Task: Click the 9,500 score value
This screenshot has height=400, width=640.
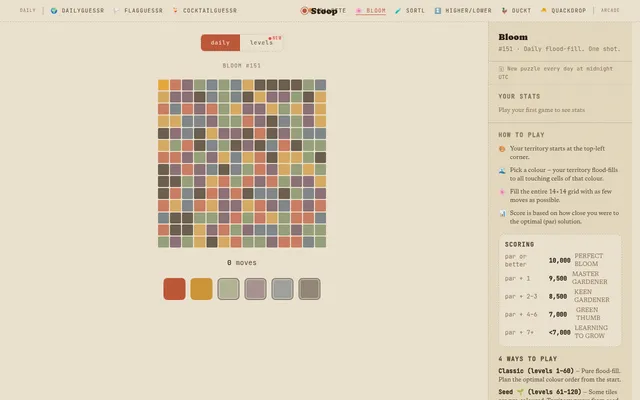Action: pos(558,278)
